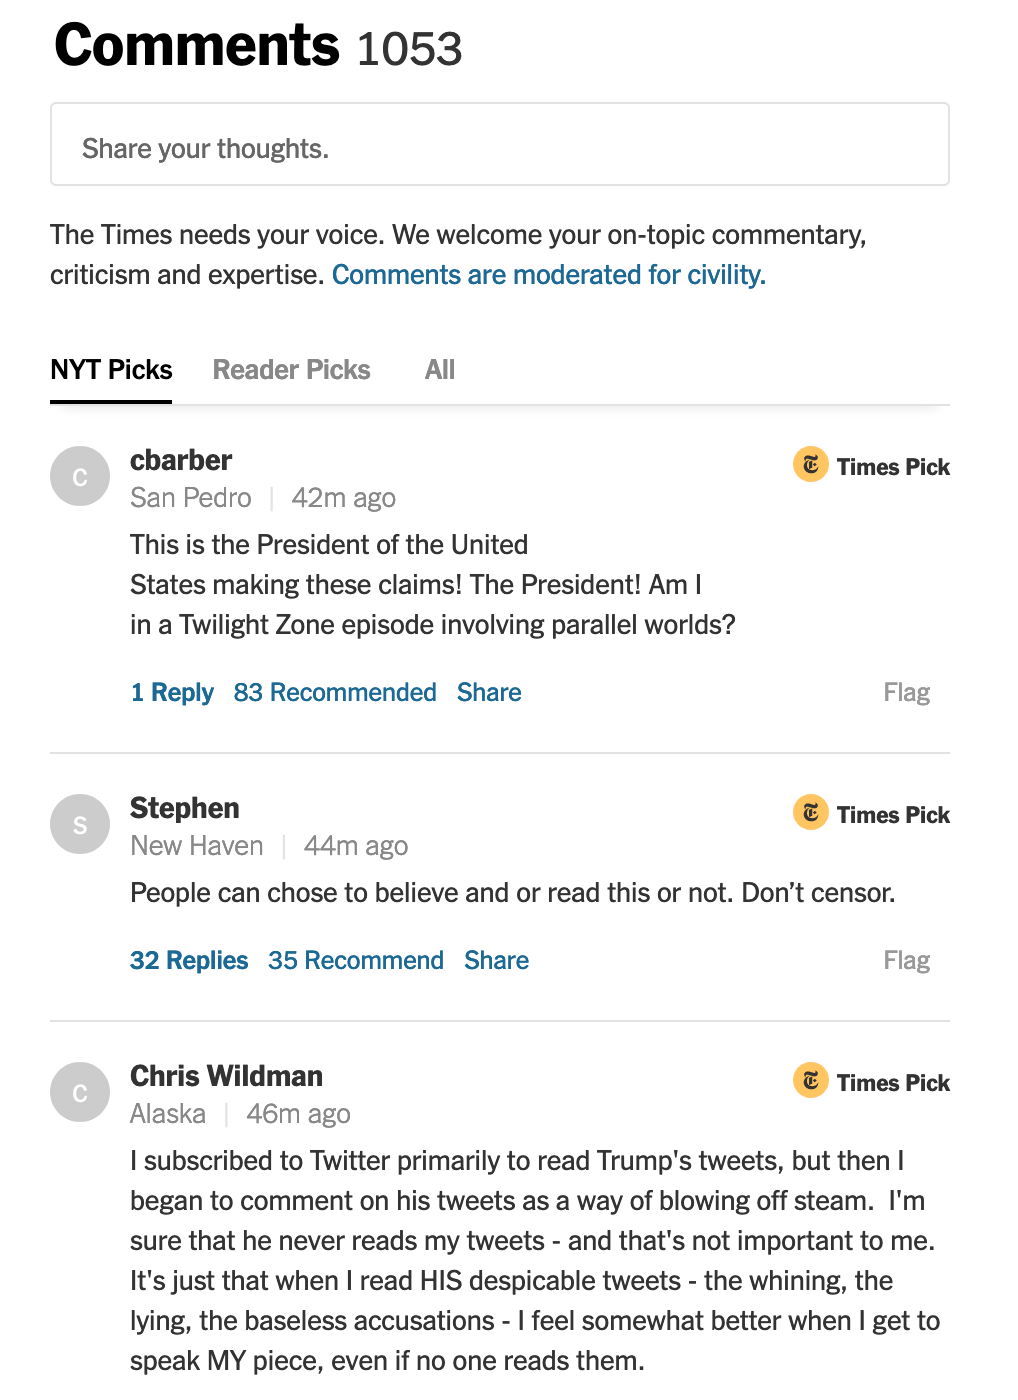Screen dimensions: 1018x1400
Task: Share cbarber's comment
Action: (489, 692)
